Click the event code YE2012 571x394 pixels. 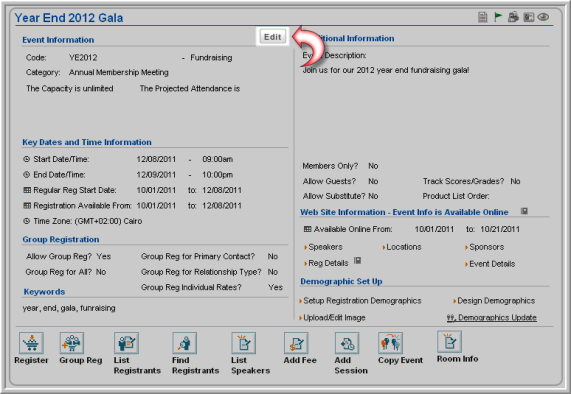[83, 58]
